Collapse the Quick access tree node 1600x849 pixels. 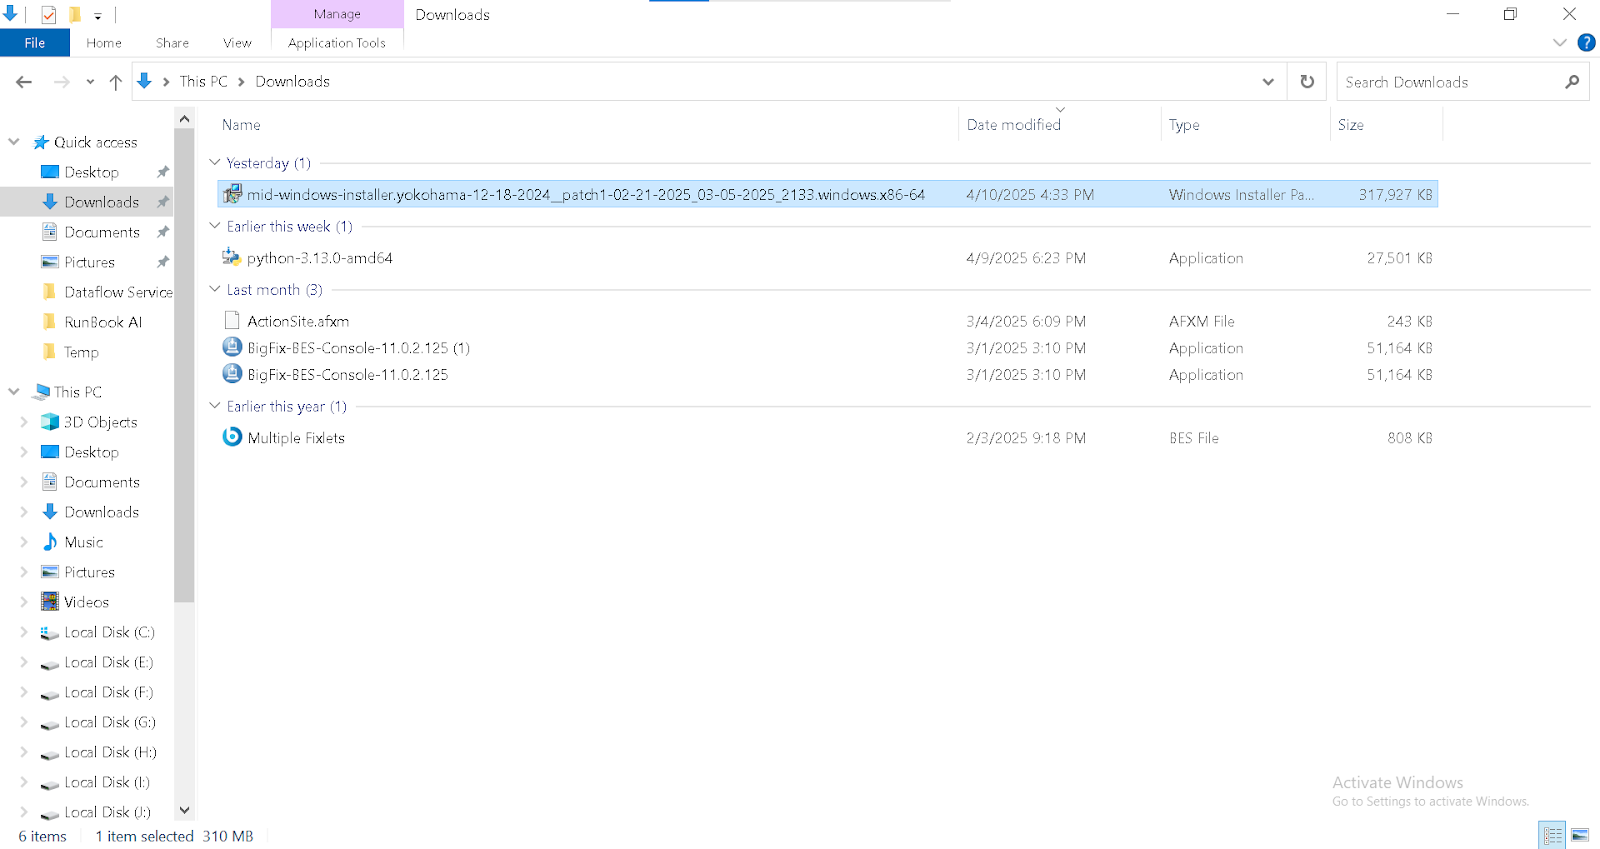(x=14, y=142)
